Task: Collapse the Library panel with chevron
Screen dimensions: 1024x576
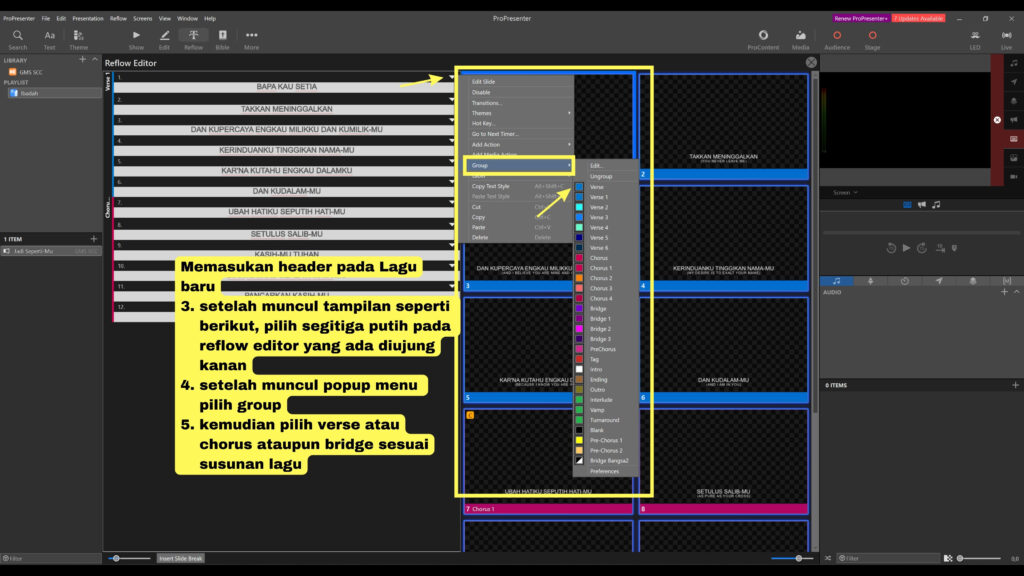Action: click(95, 59)
